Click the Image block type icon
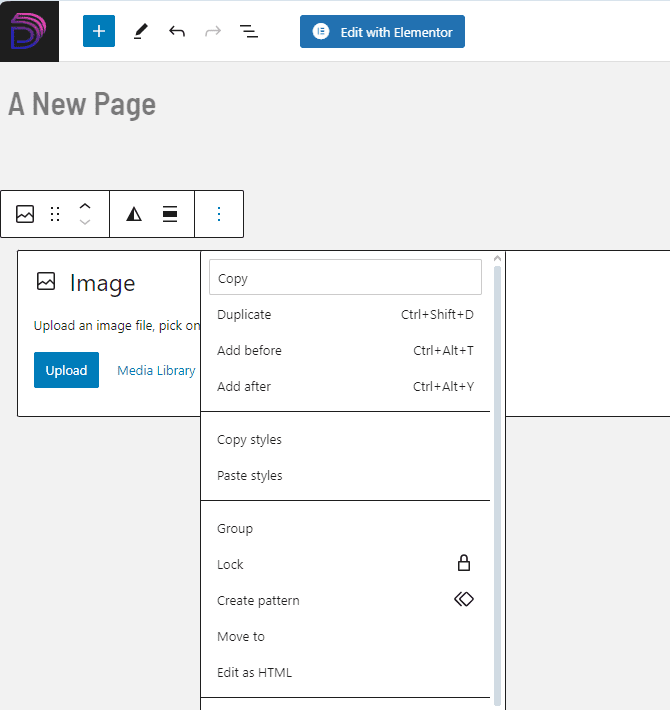This screenshot has height=710, width=670. click(x=25, y=214)
